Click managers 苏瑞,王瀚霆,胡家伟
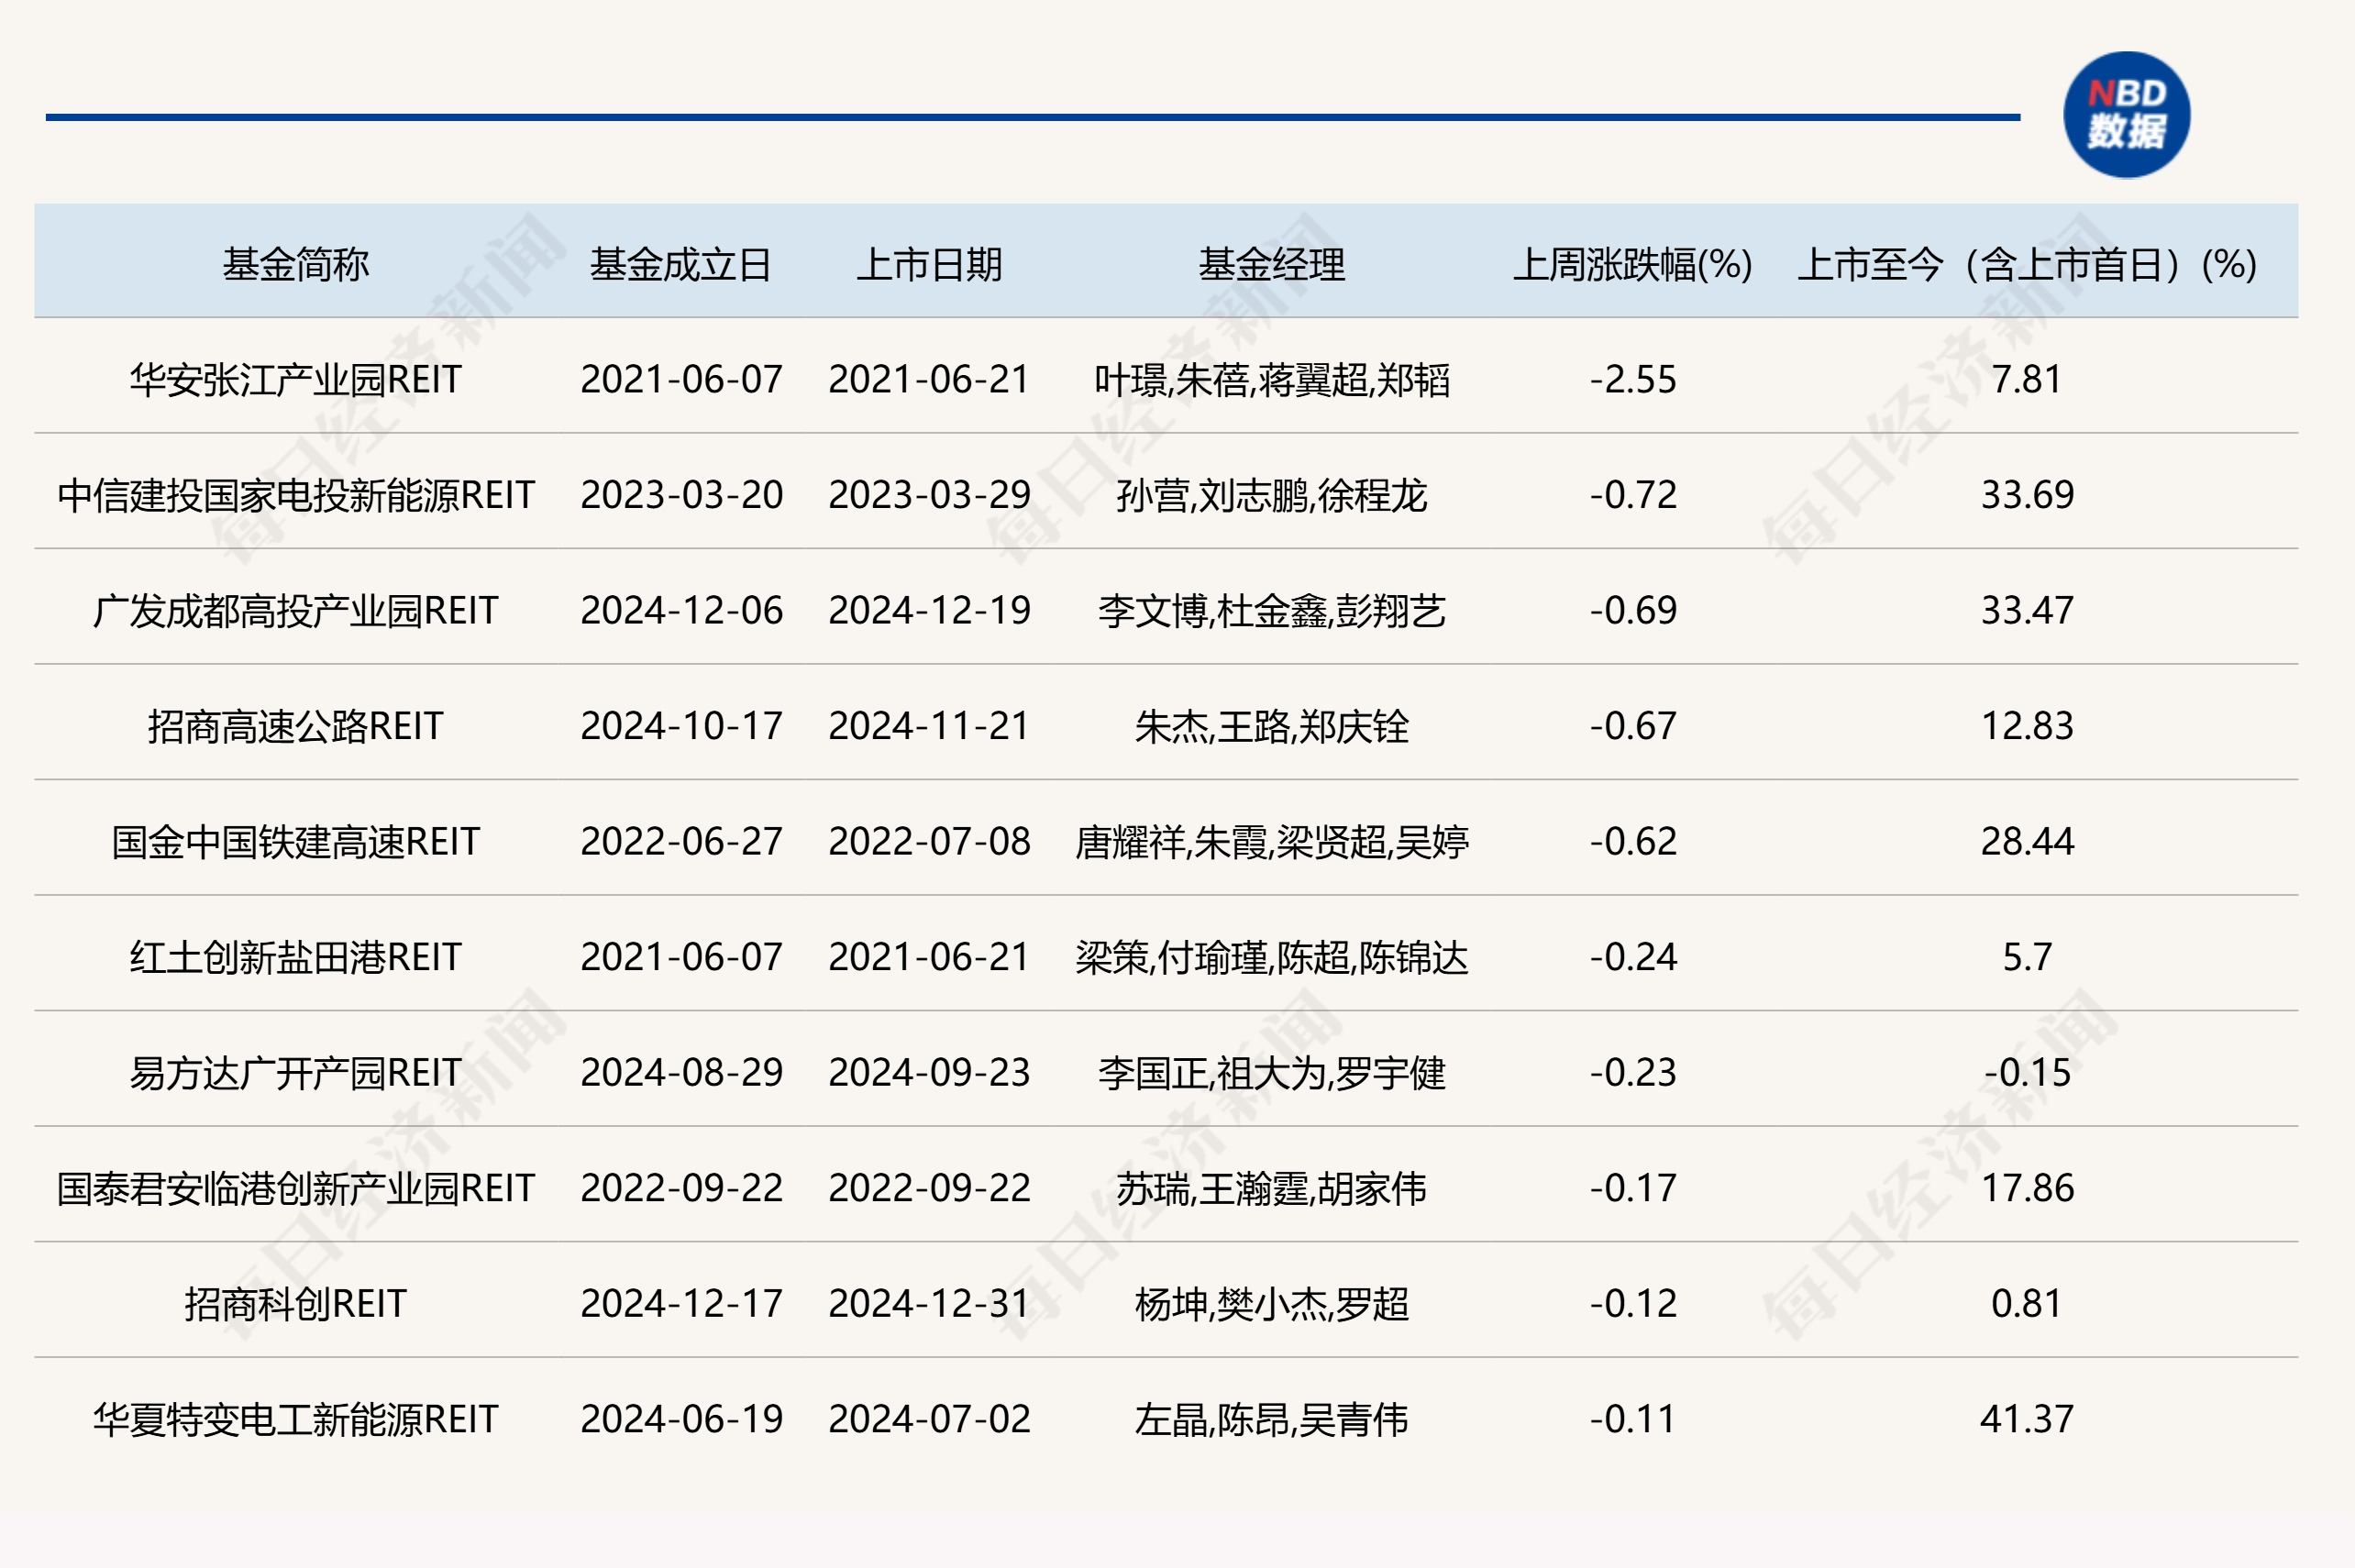 click(x=1271, y=1188)
